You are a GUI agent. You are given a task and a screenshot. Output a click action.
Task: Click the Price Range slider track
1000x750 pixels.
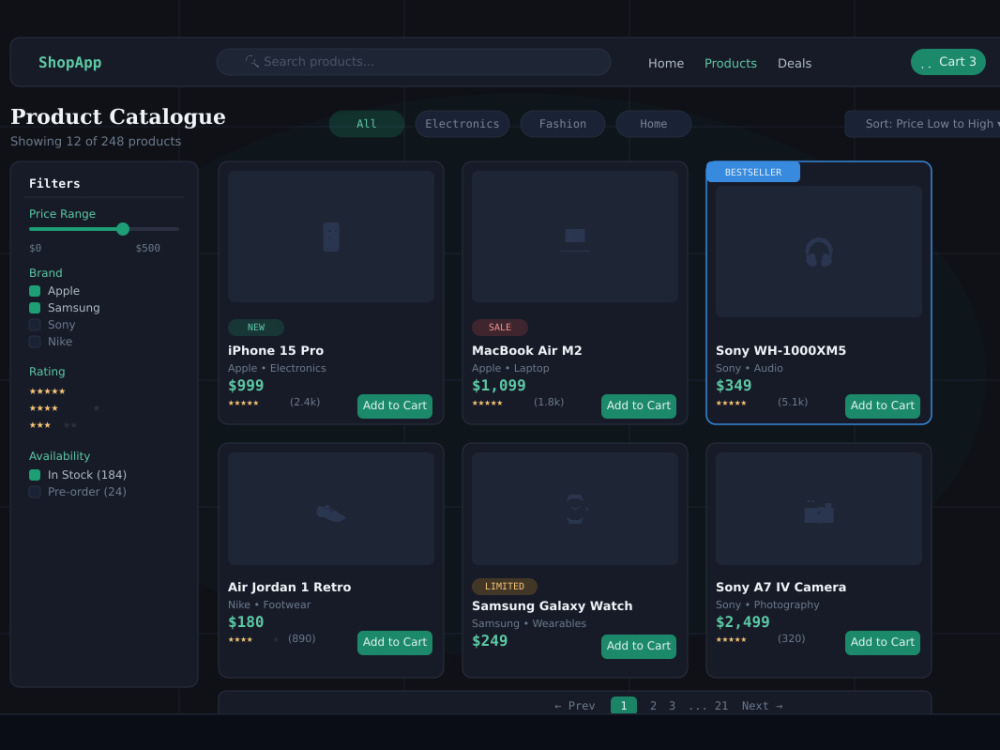[x=104, y=229]
